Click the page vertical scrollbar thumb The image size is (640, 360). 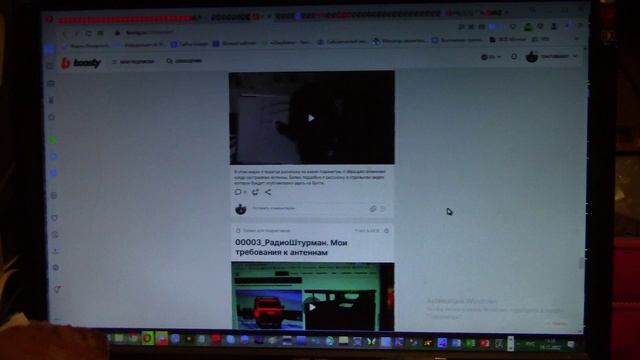pyautogui.click(x=581, y=264)
